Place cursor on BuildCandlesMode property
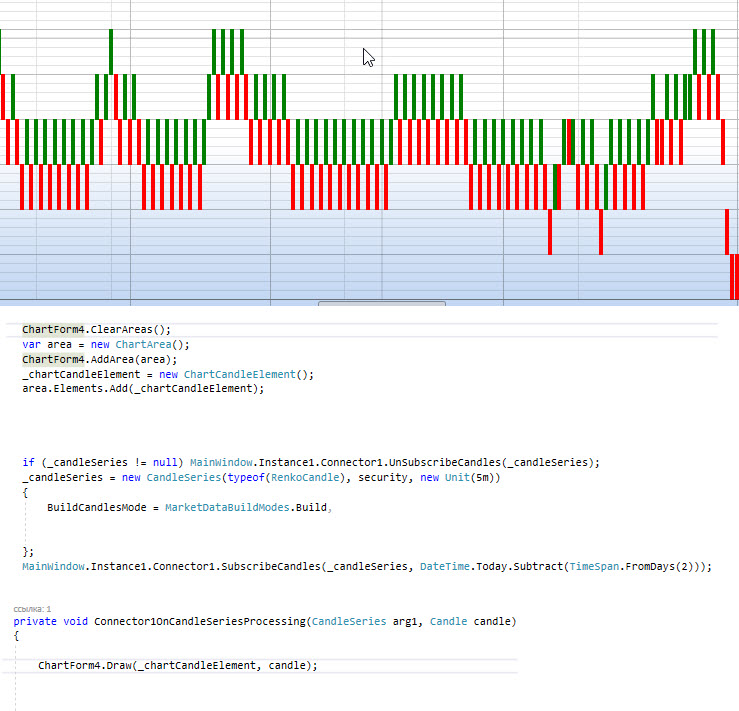739x711 pixels. pyautogui.click(x=97, y=508)
